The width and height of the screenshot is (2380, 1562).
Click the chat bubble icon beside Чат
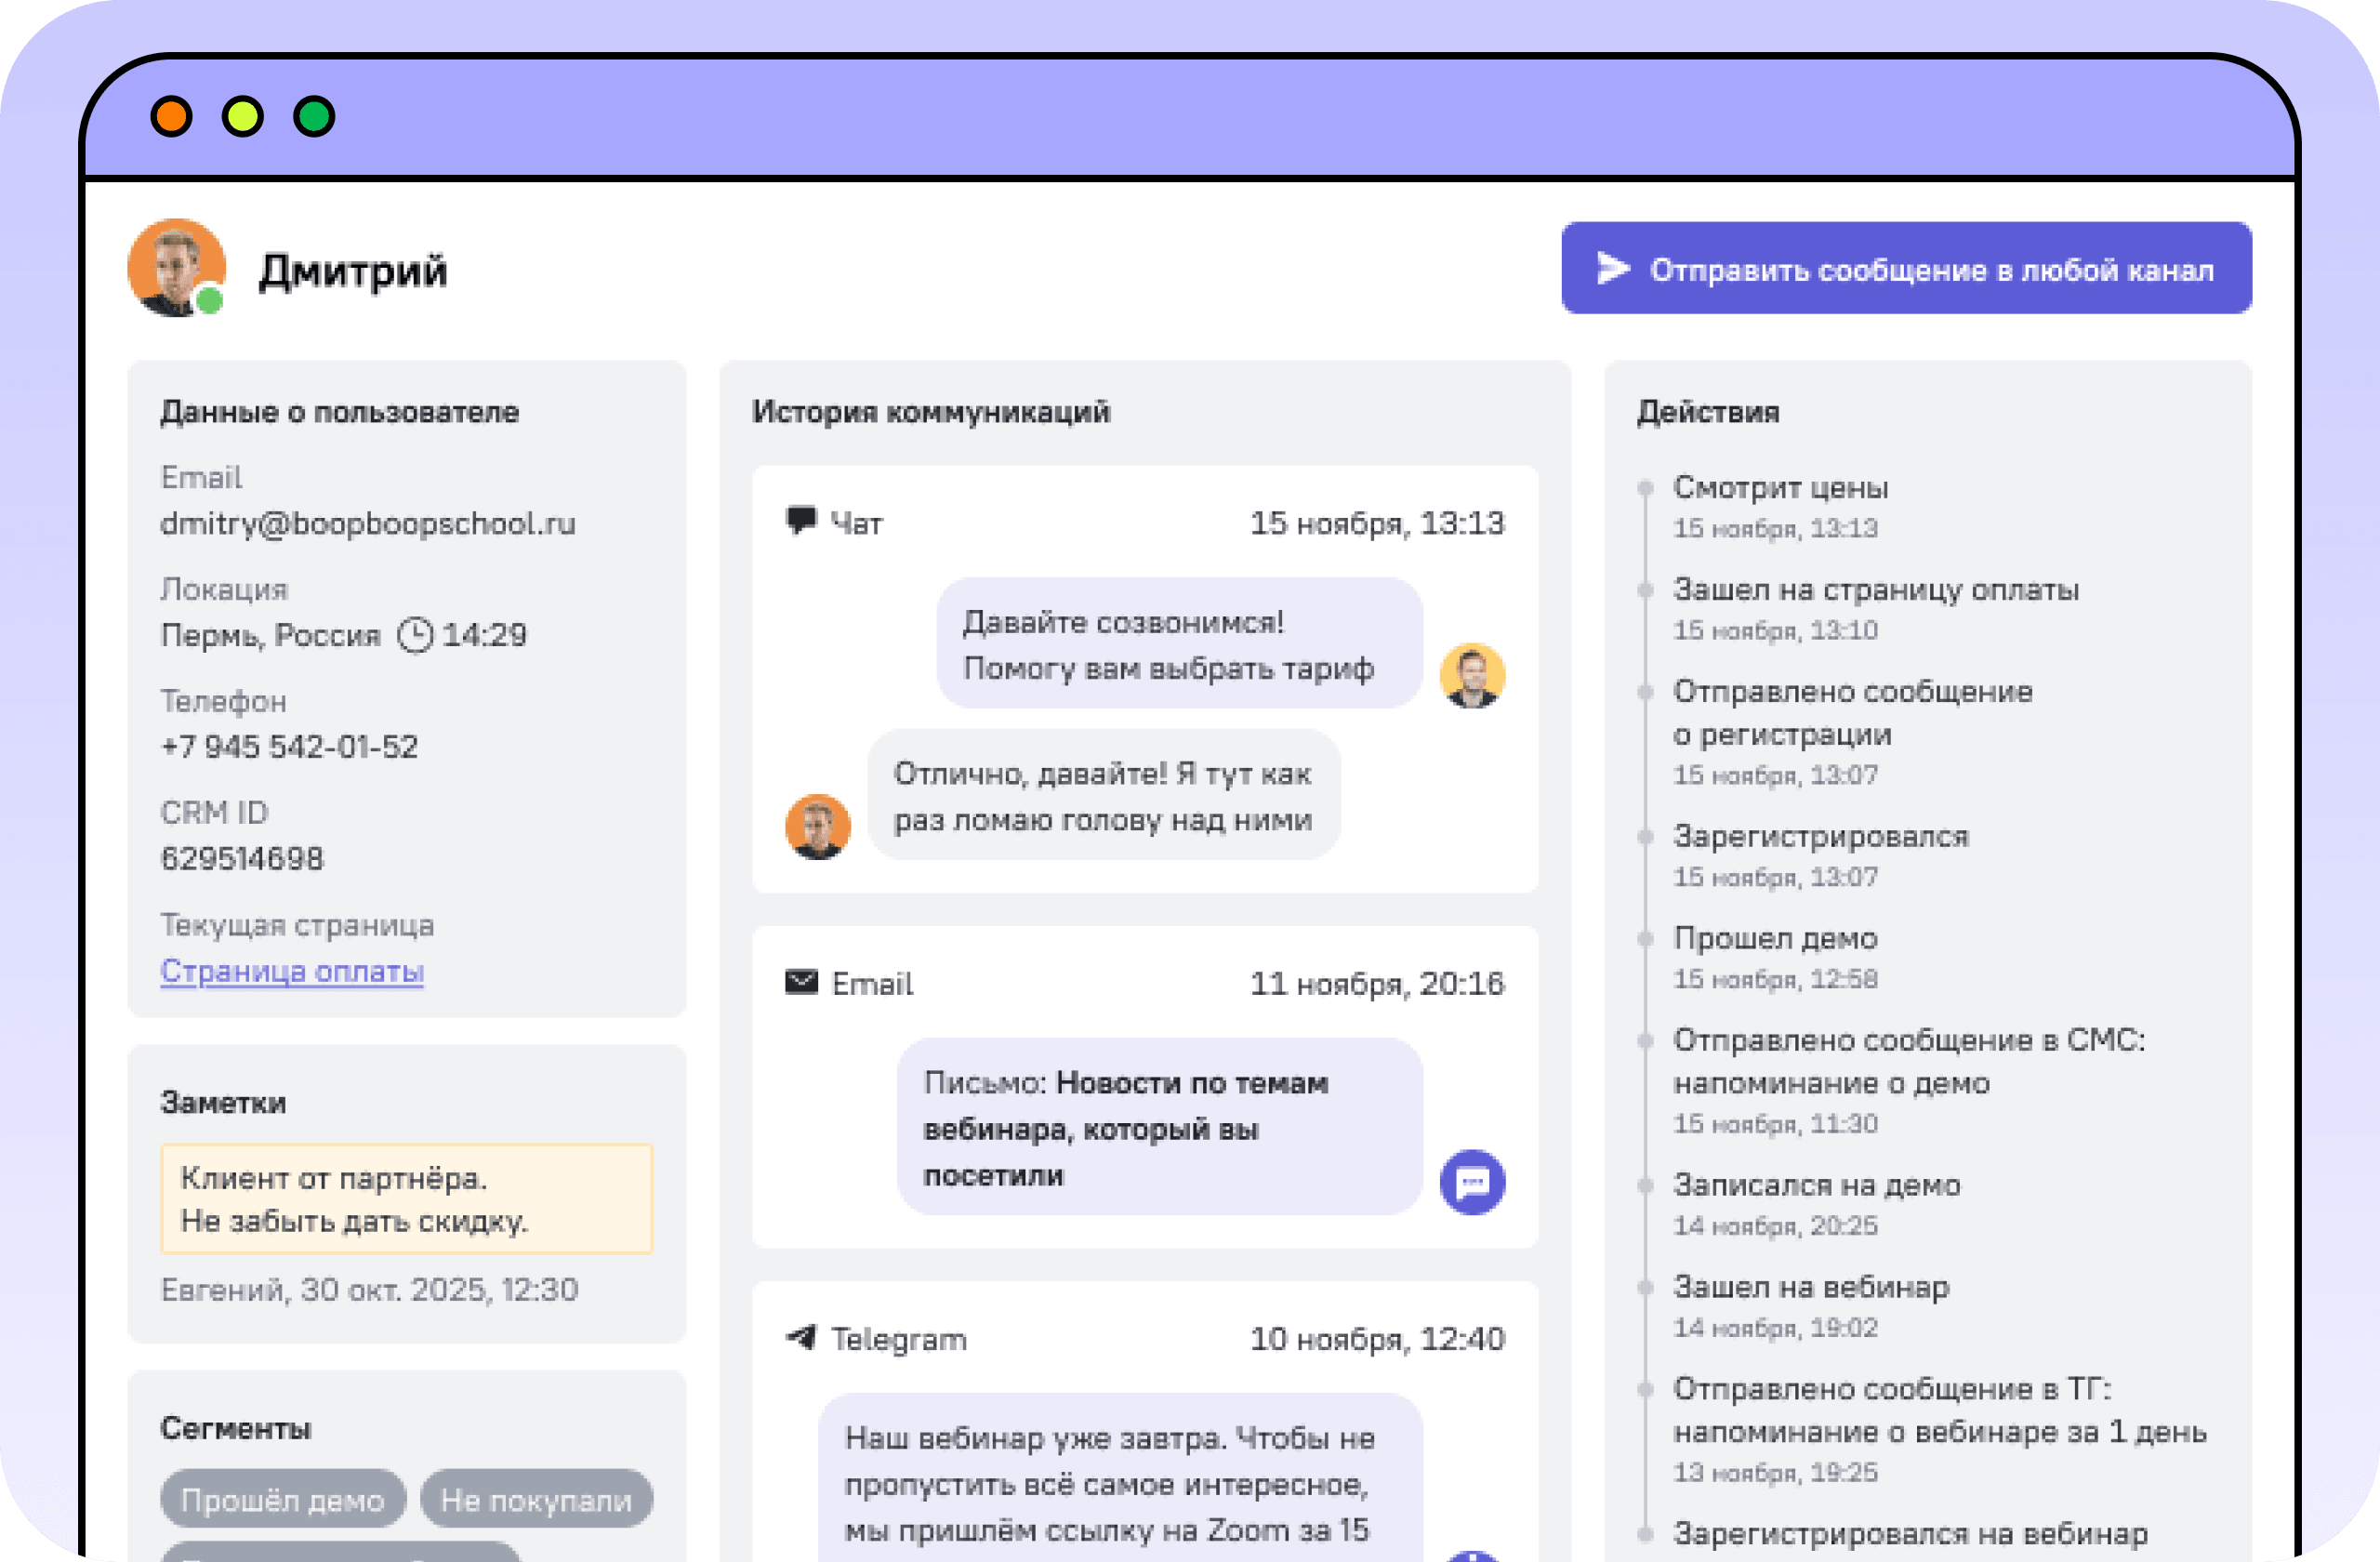(x=800, y=521)
